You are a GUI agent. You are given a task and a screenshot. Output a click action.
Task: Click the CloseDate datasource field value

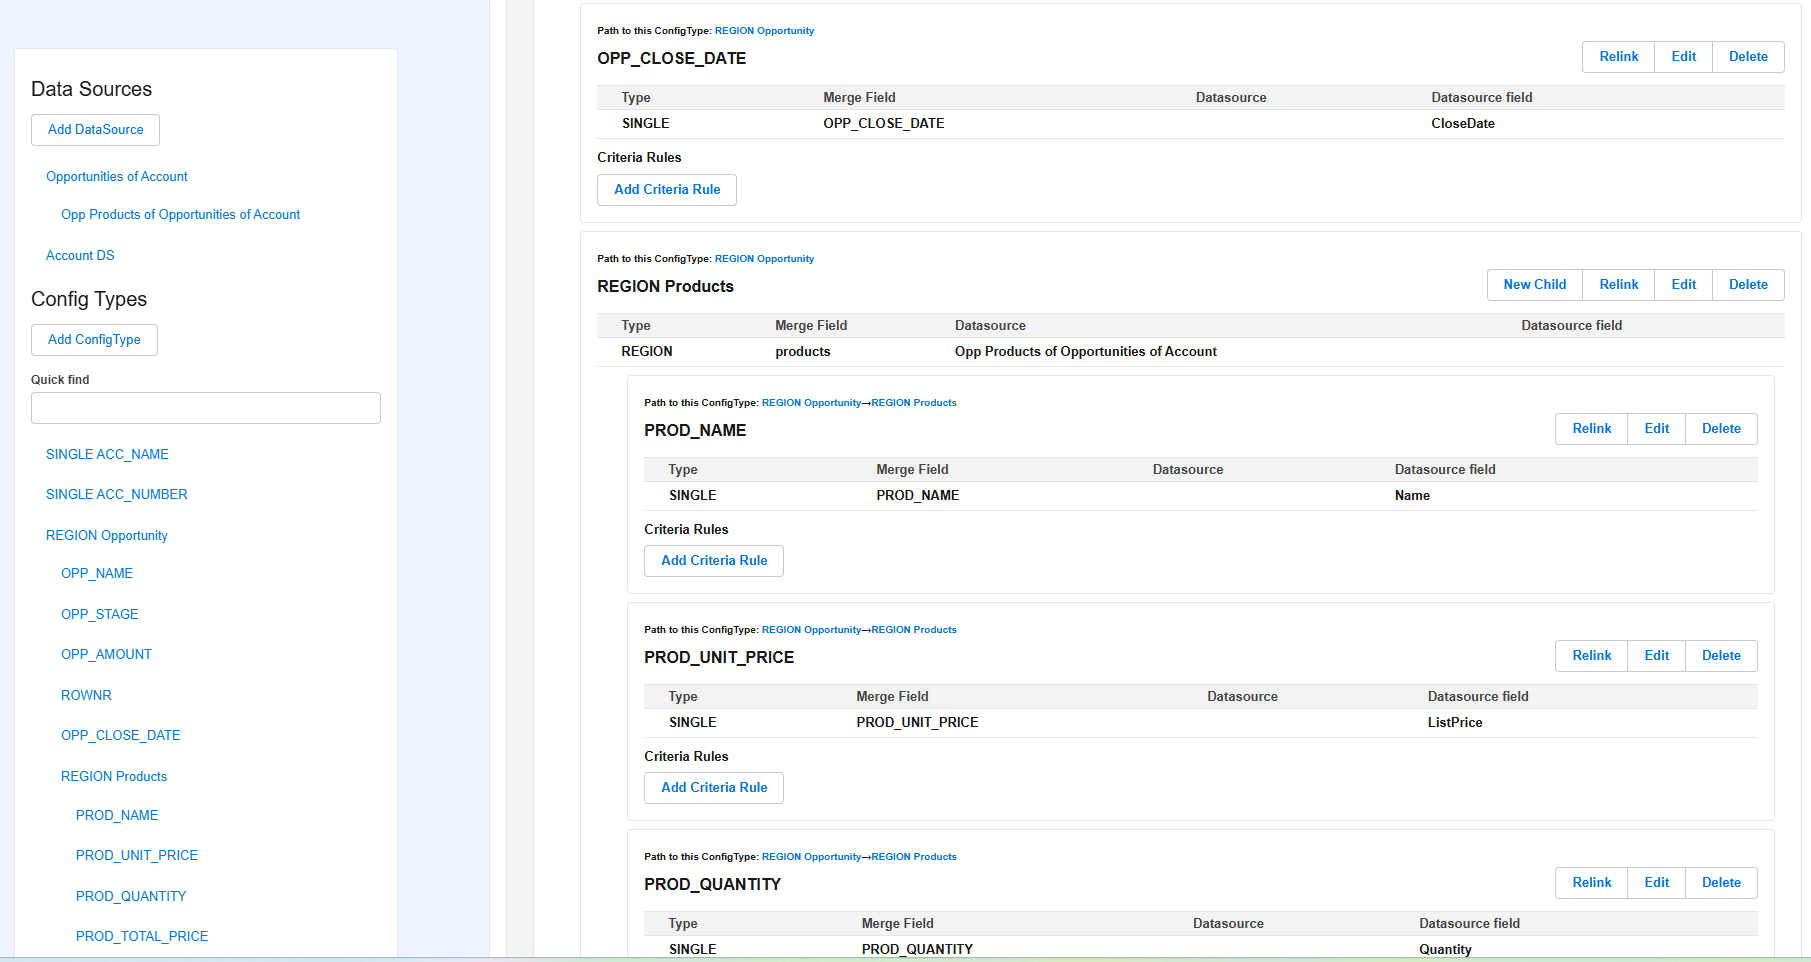[1463, 124]
